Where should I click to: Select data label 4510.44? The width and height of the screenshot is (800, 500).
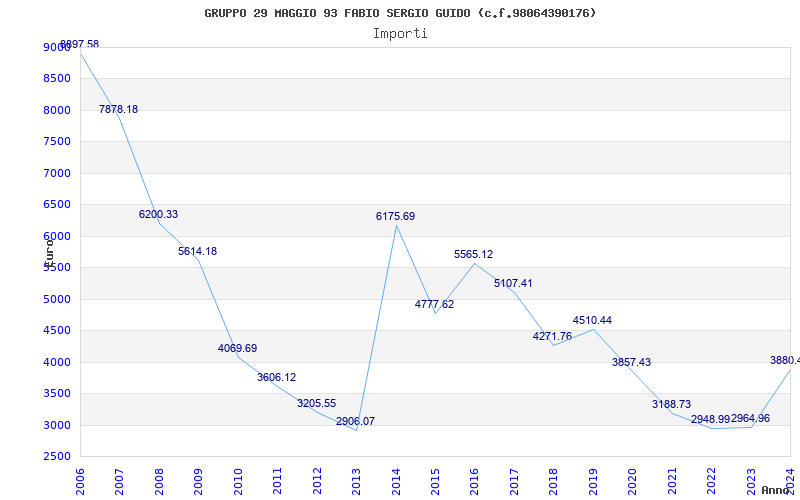point(592,320)
